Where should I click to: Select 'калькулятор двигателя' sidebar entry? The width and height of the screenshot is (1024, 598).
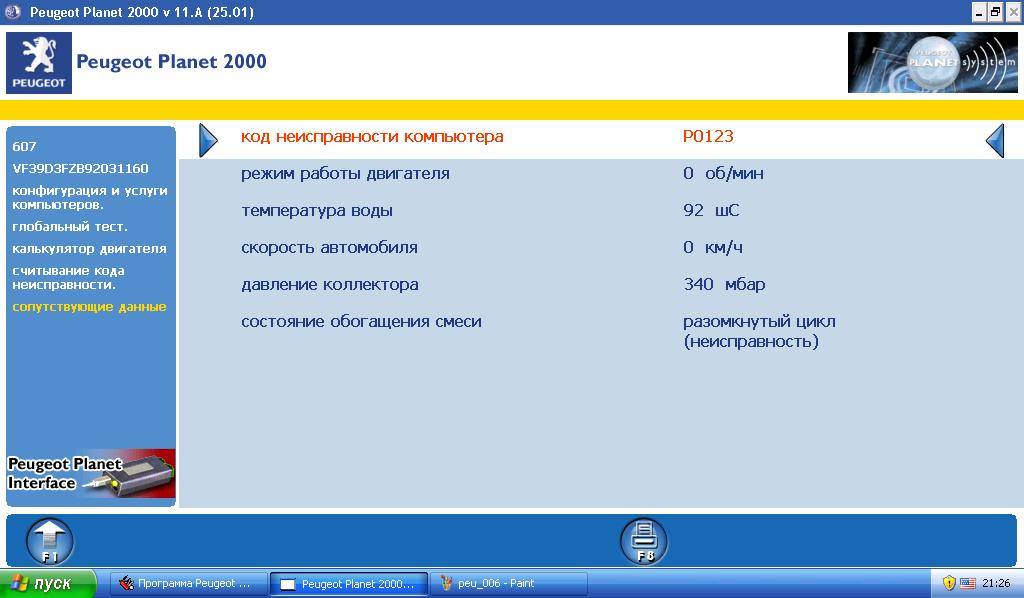pos(89,248)
